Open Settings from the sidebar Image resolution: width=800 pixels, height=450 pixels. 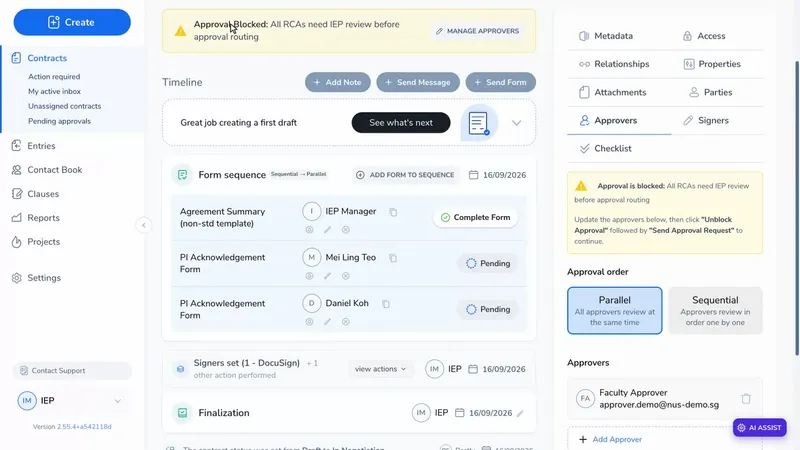pyautogui.click(x=44, y=278)
